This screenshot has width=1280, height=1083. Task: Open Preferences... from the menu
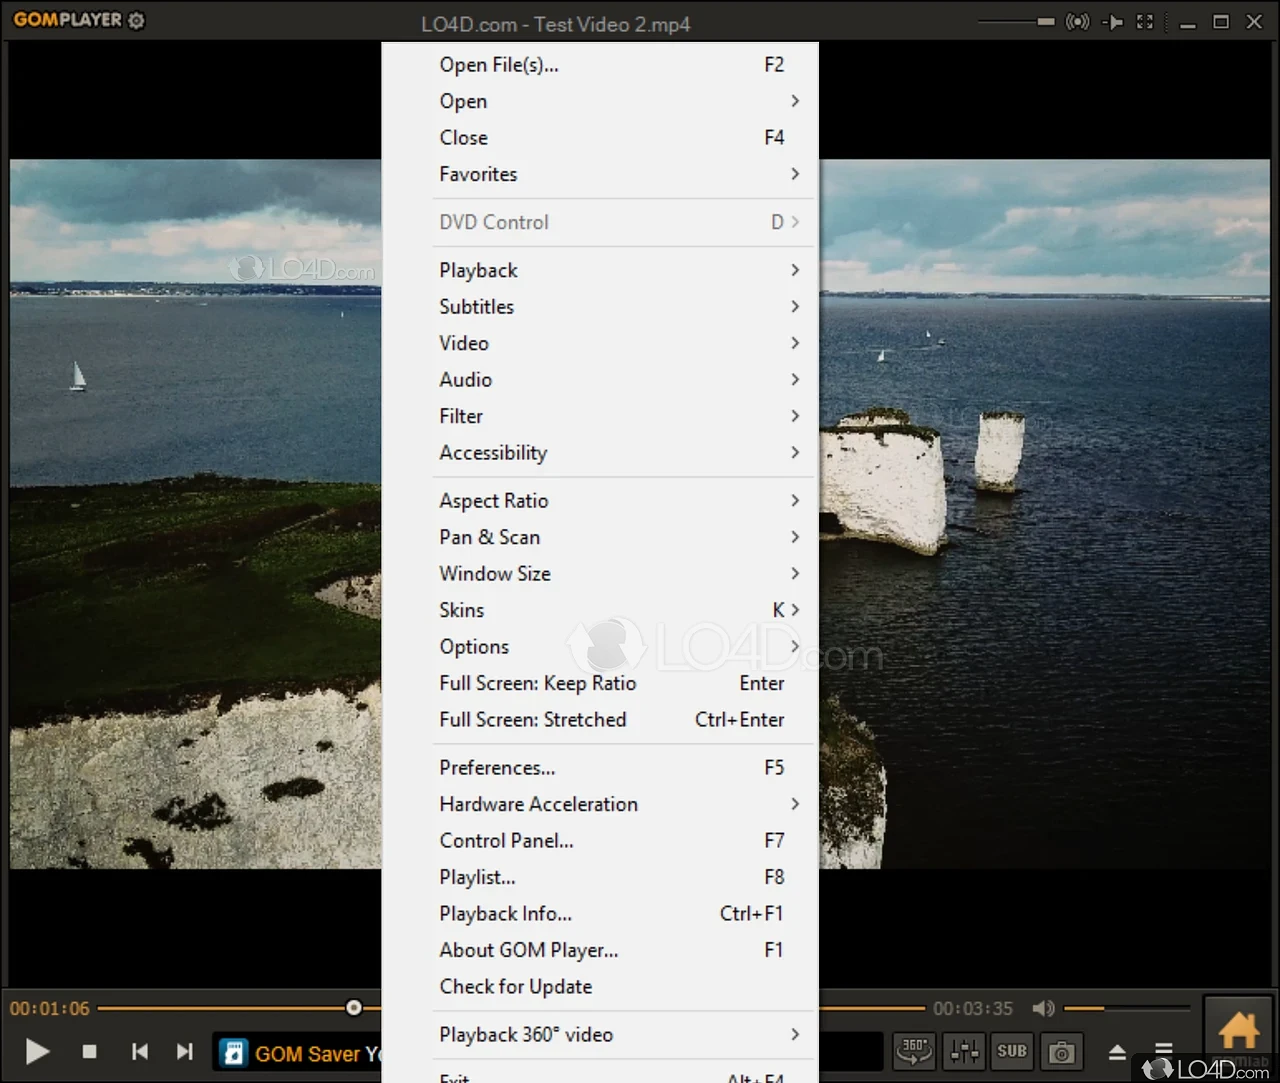point(600,767)
